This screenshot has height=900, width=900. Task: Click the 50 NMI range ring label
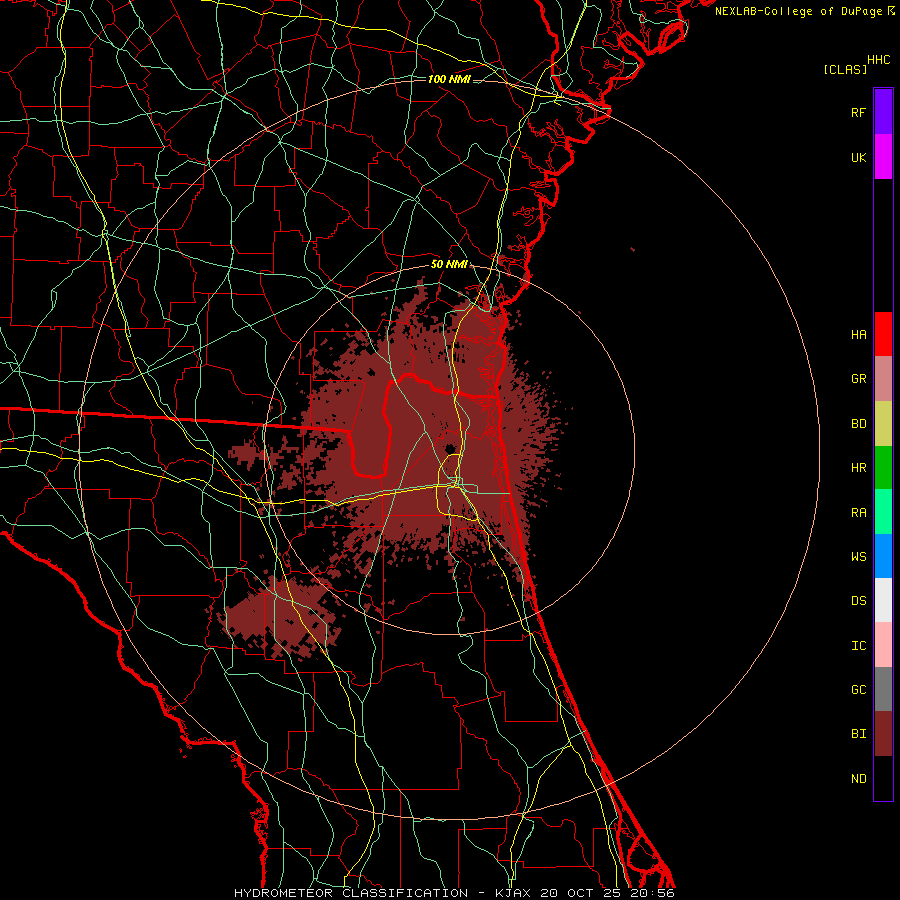[449, 264]
